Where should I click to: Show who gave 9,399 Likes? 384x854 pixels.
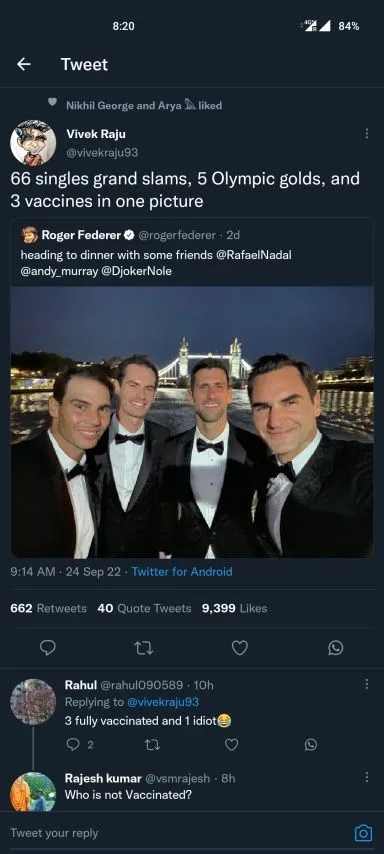(x=234, y=608)
